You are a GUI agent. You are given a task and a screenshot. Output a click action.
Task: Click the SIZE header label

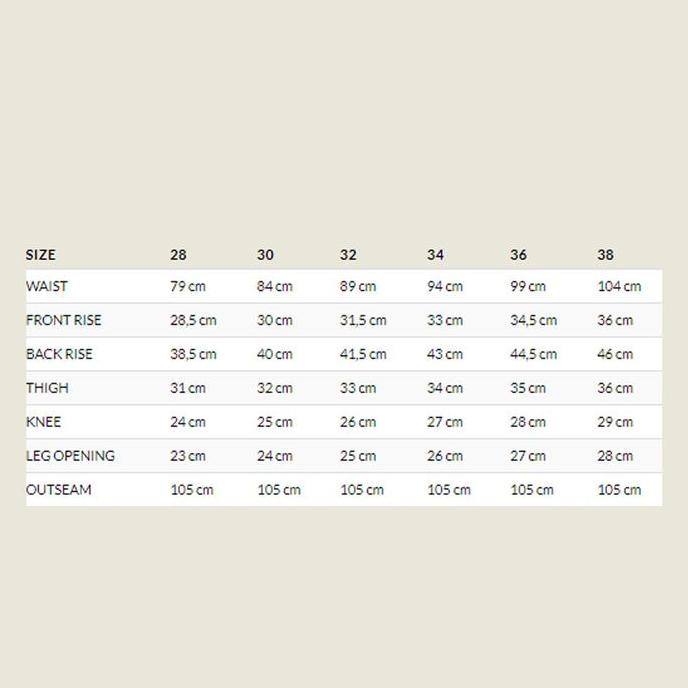[x=41, y=255]
